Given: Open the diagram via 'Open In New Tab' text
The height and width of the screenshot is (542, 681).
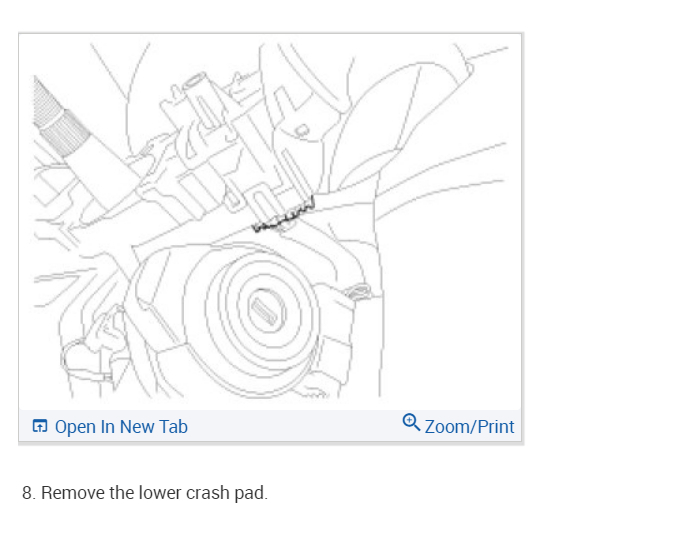Looking at the screenshot, I should 121,426.
